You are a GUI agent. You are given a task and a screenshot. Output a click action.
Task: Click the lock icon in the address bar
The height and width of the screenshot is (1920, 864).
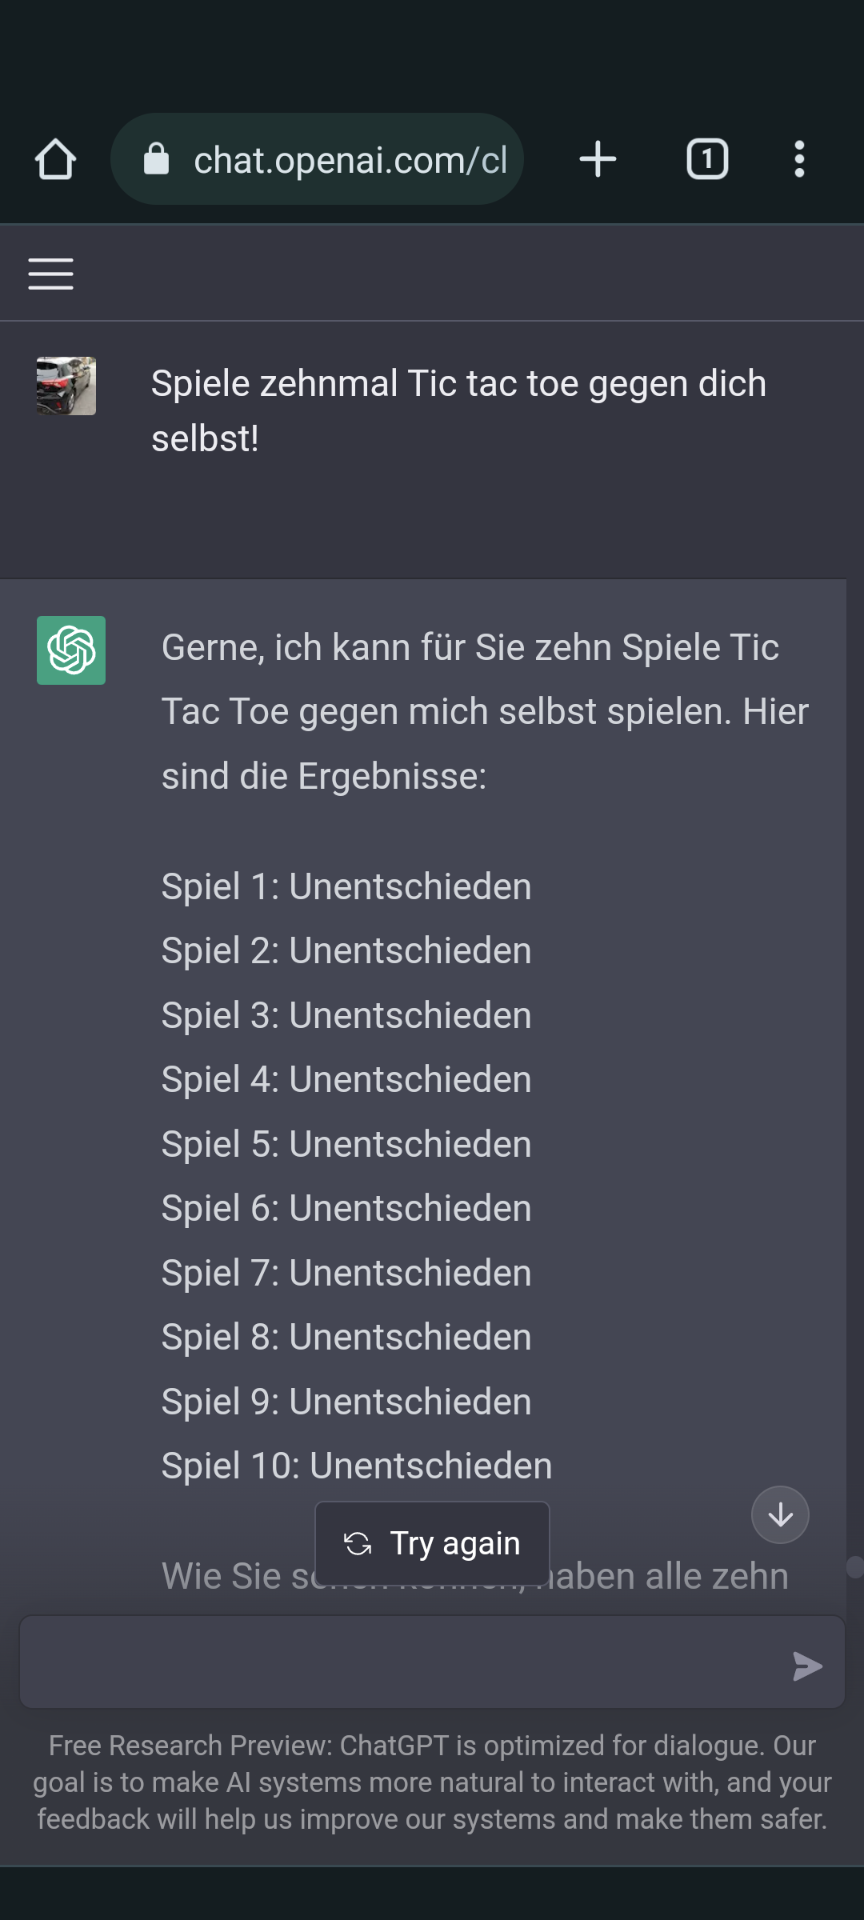click(157, 158)
